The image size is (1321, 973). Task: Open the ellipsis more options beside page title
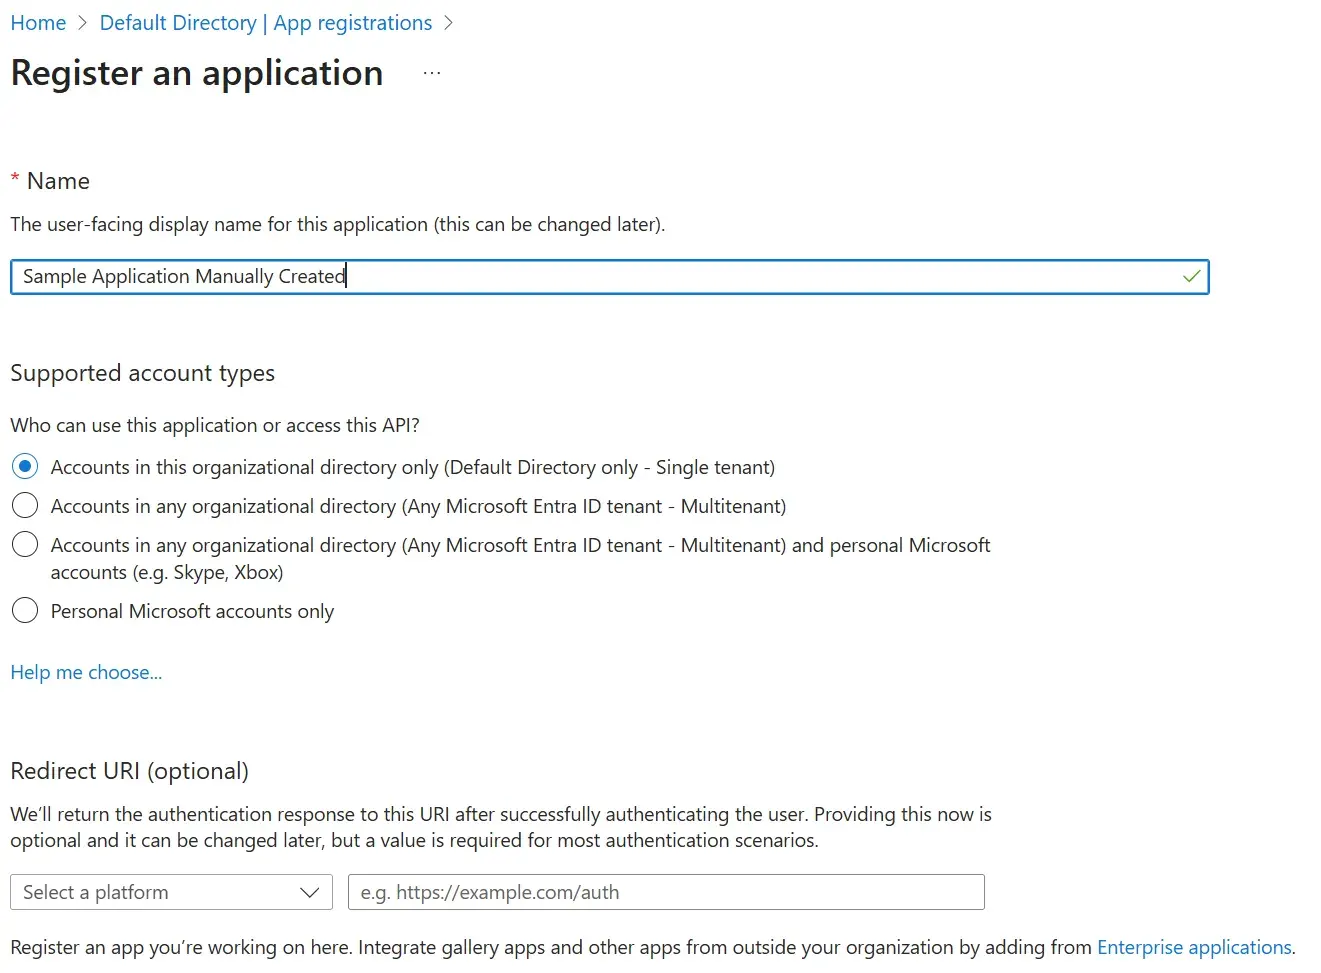pyautogui.click(x=432, y=74)
